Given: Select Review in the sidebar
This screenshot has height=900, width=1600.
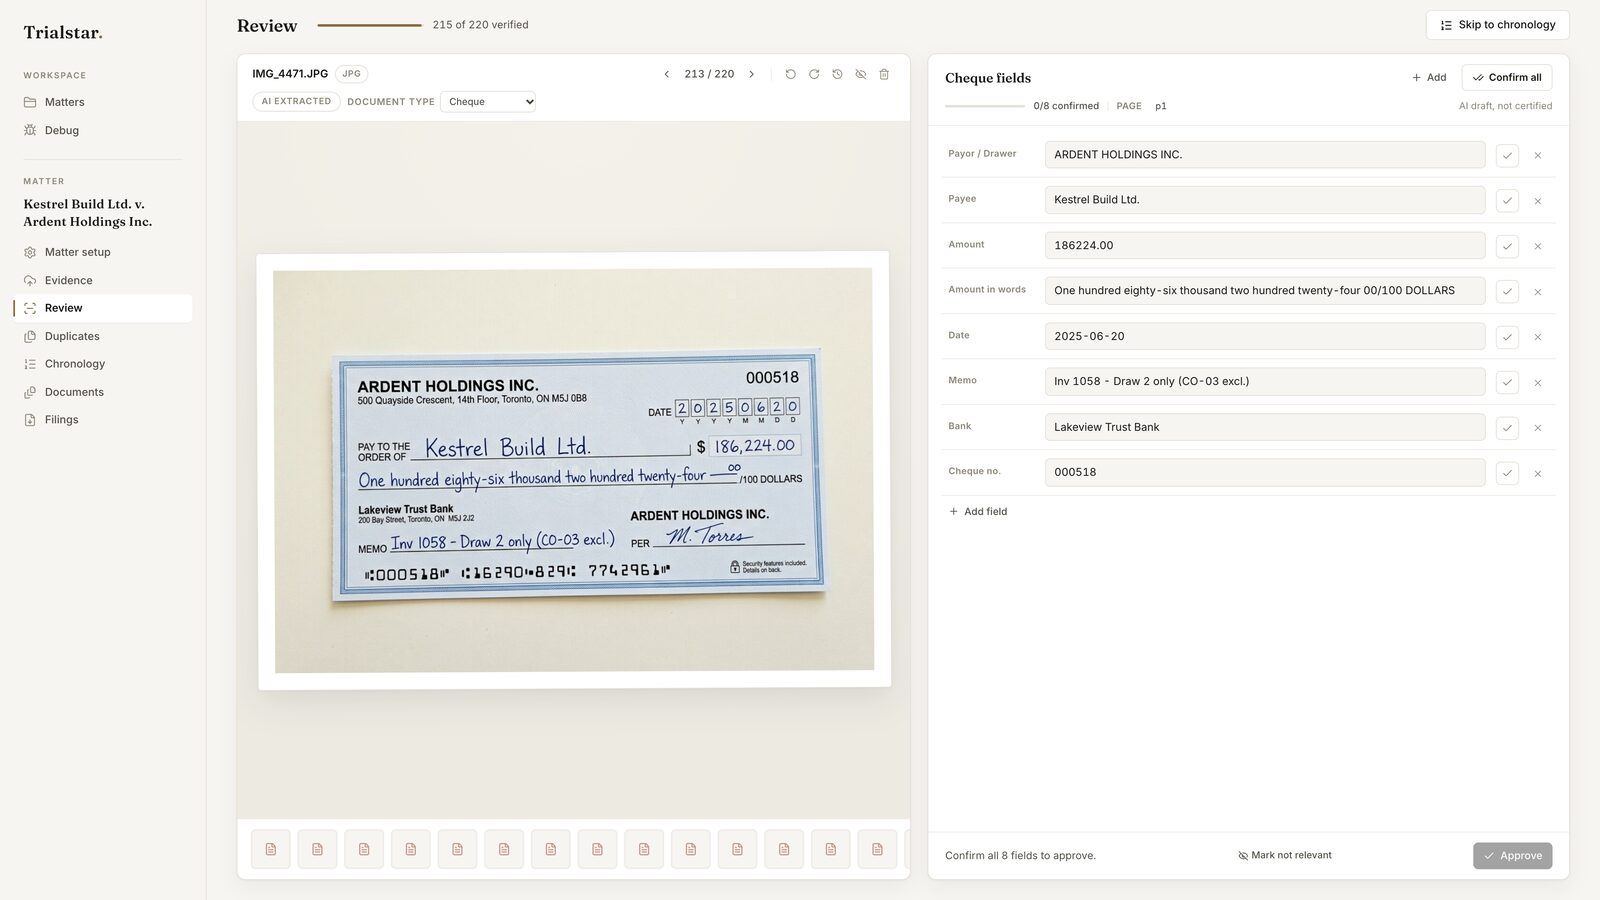Looking at the screenshot, I should (103, 308).
